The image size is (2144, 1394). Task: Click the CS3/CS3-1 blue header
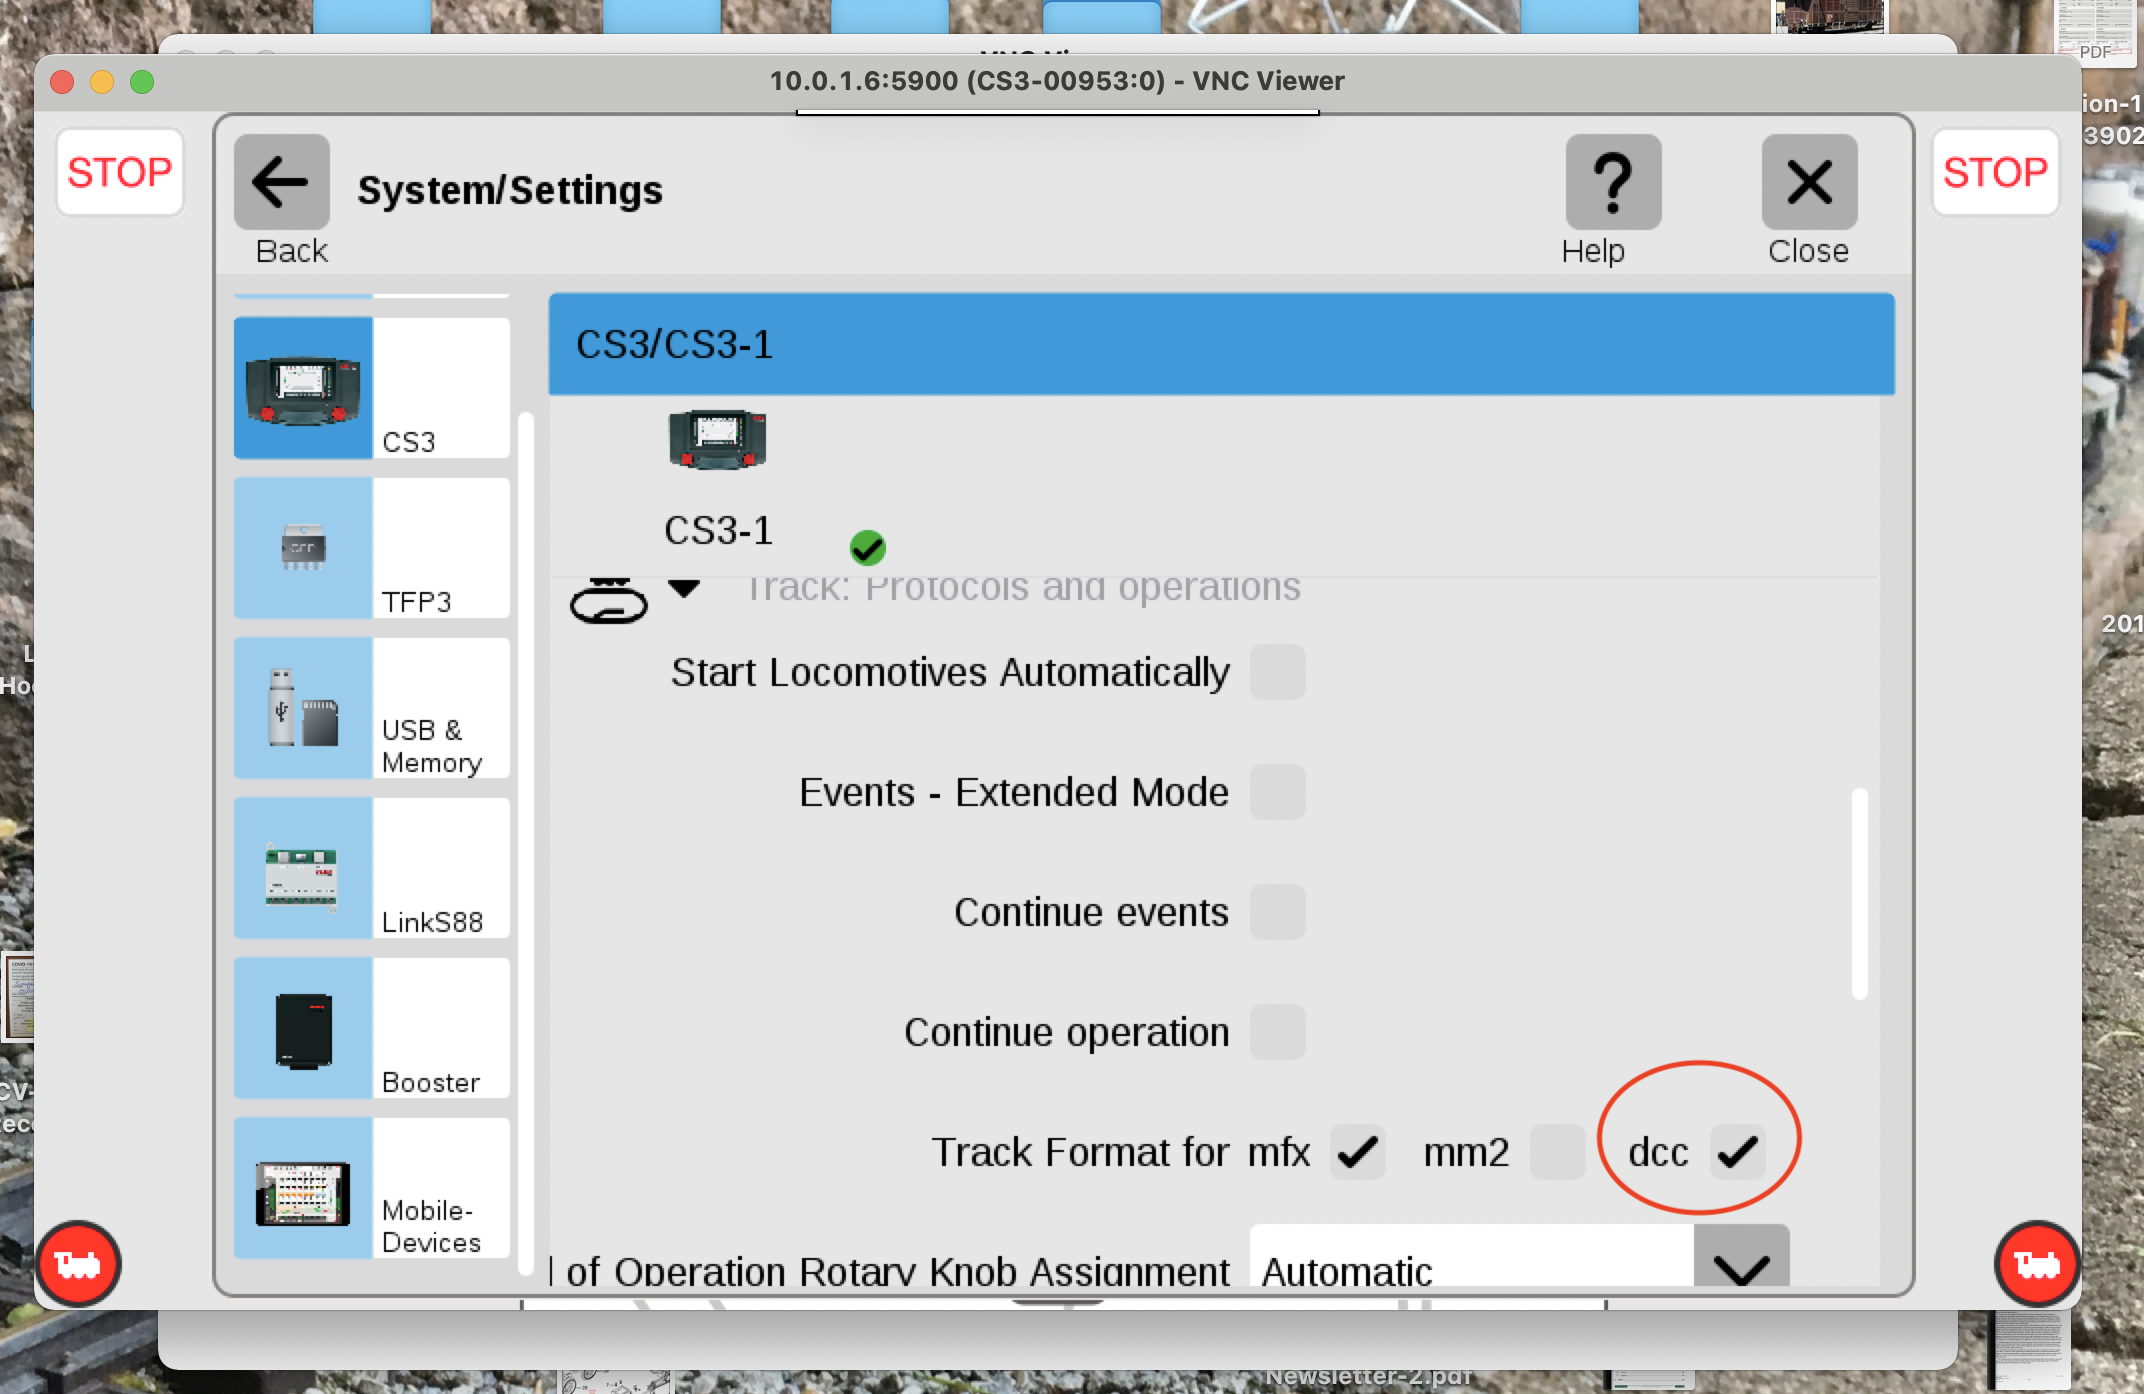pyautogui.click(x=1221, y=344)
